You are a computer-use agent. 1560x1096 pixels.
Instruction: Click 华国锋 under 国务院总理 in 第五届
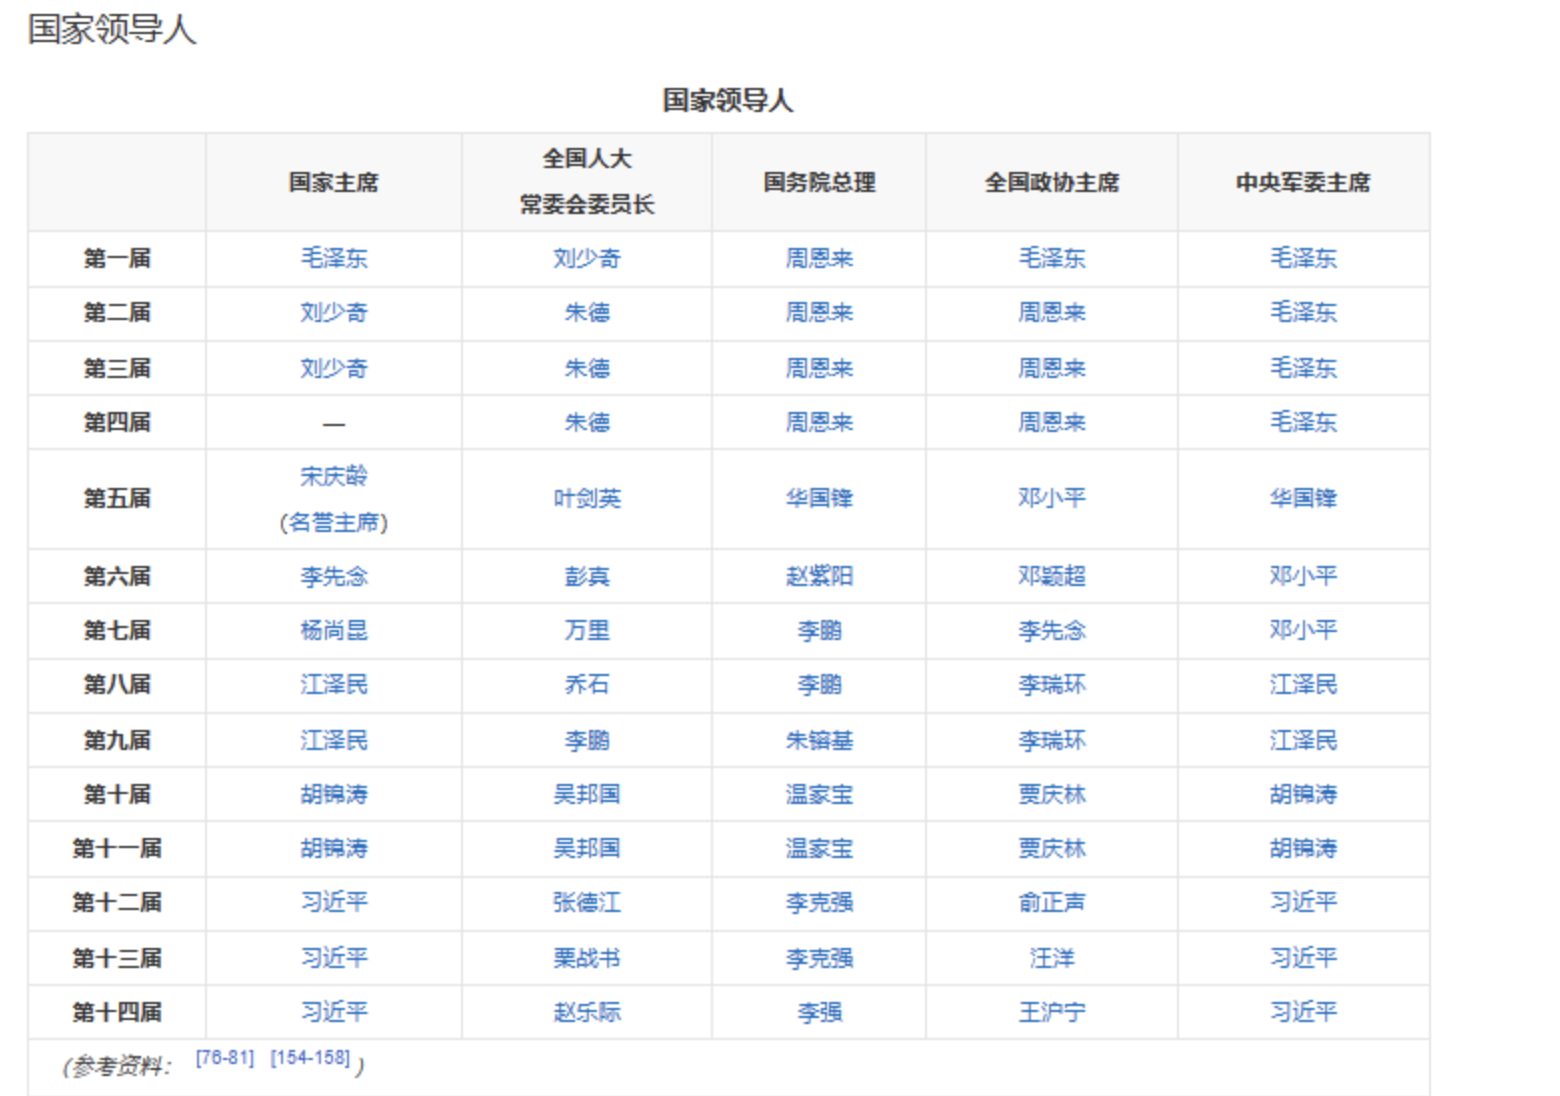pos(819,498)
